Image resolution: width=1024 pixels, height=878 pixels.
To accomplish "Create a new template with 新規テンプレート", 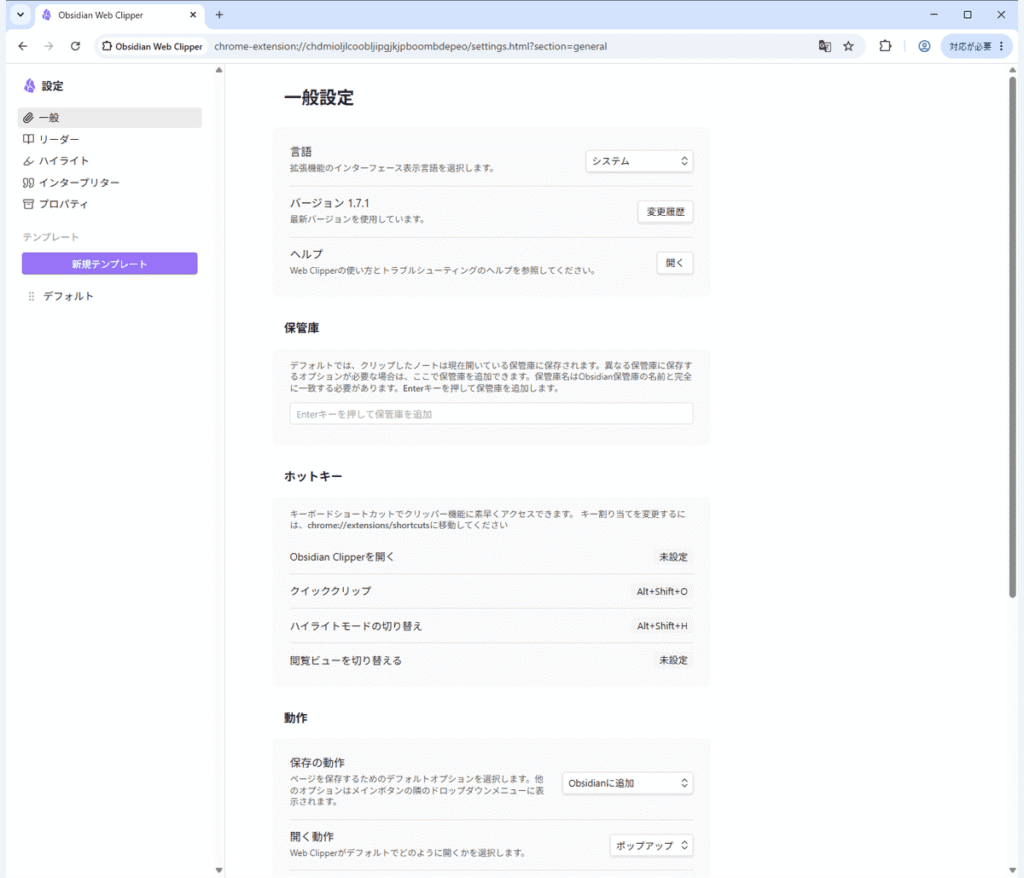I will [x=110, y=264].
